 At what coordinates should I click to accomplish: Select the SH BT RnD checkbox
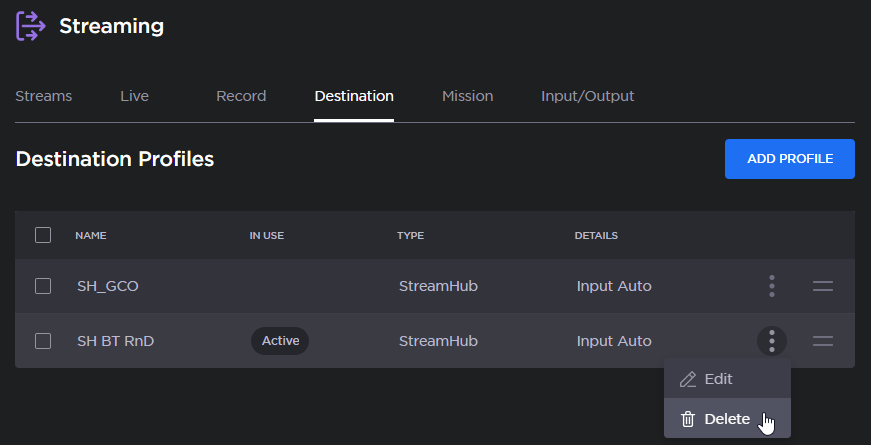point(43,341)
